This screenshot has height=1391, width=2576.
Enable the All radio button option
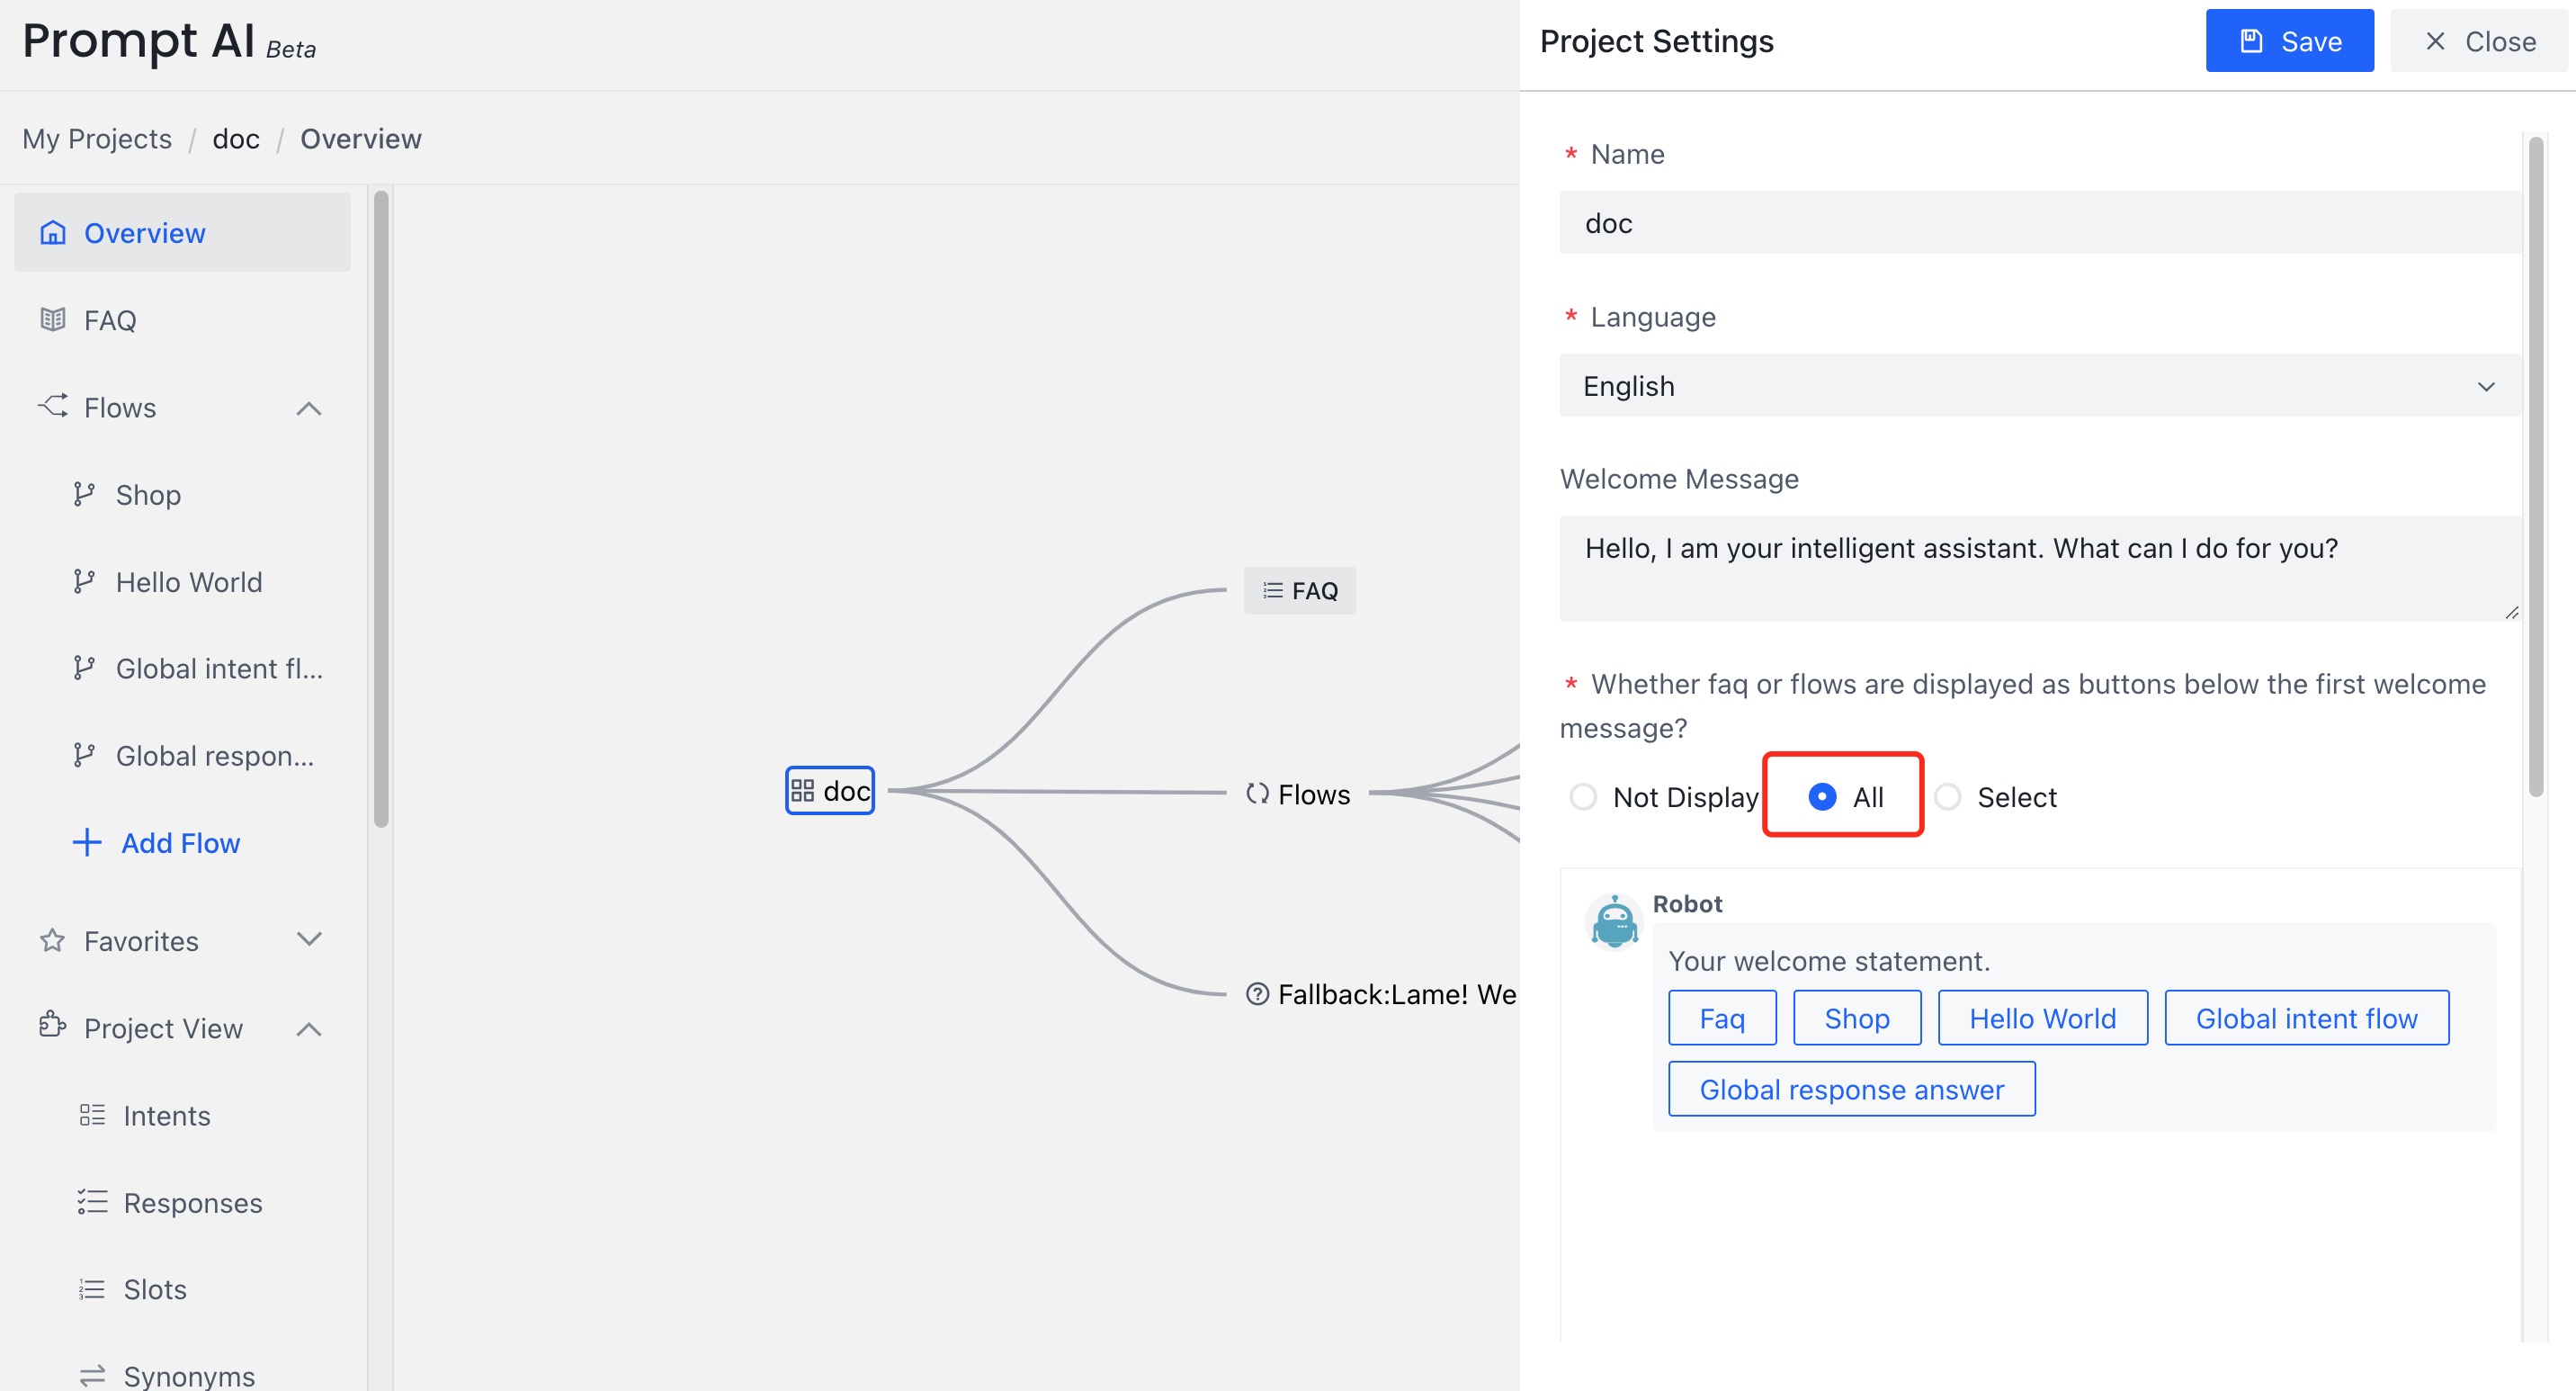point(1821,796)
